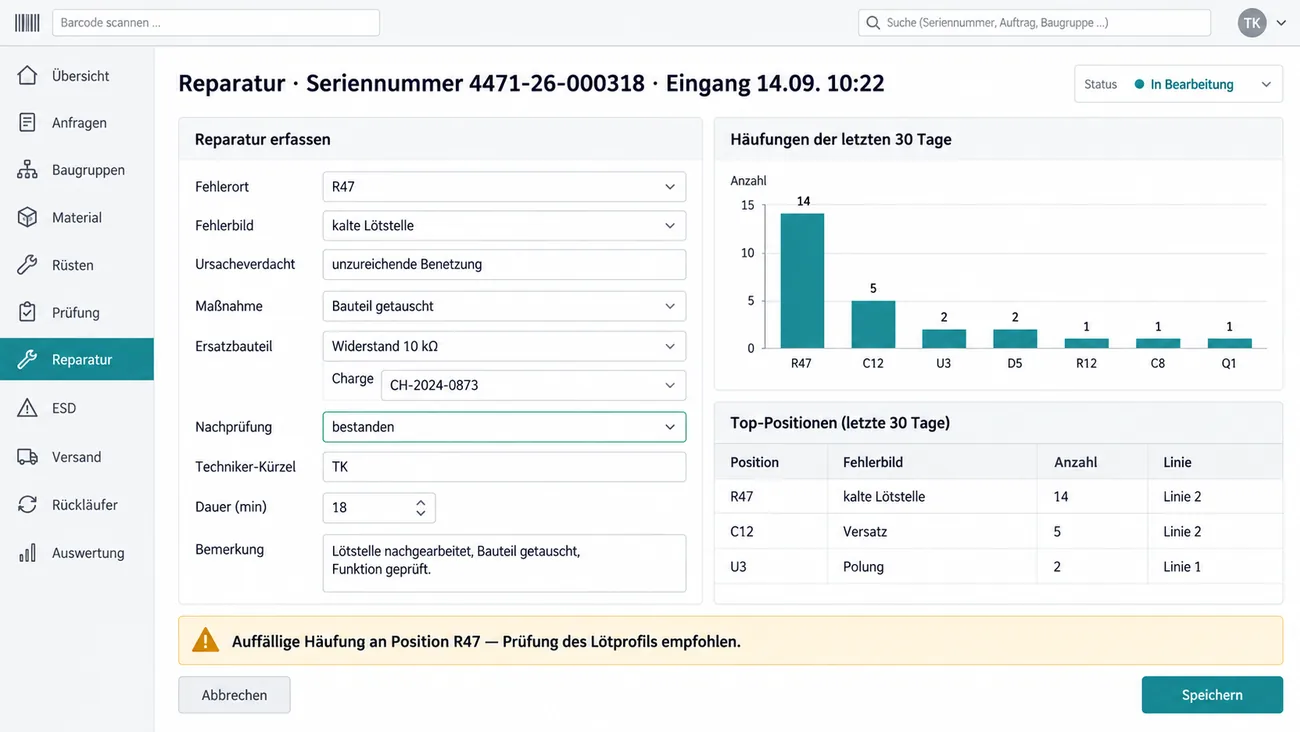
Task: Switch to Material page
Action: pos(77,217)
